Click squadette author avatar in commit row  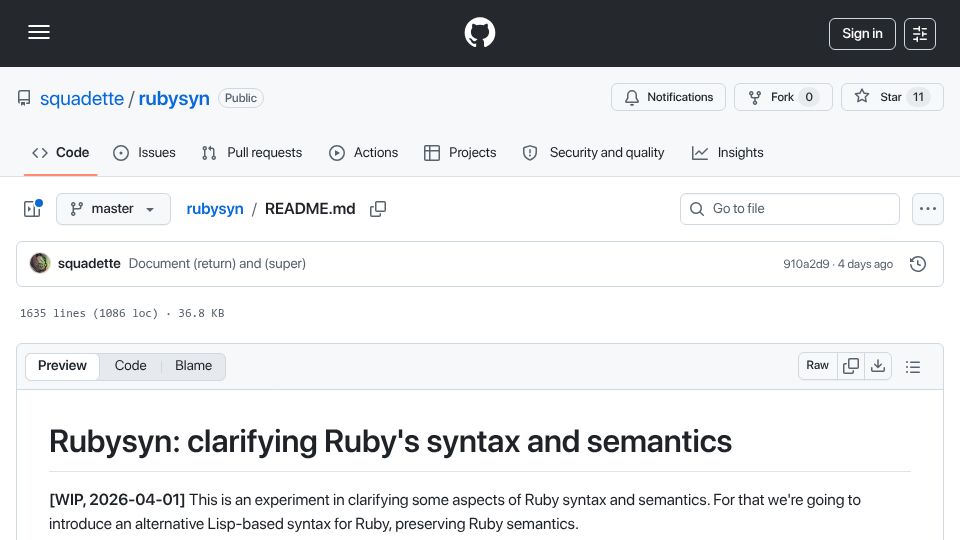[x=40, y=263]
